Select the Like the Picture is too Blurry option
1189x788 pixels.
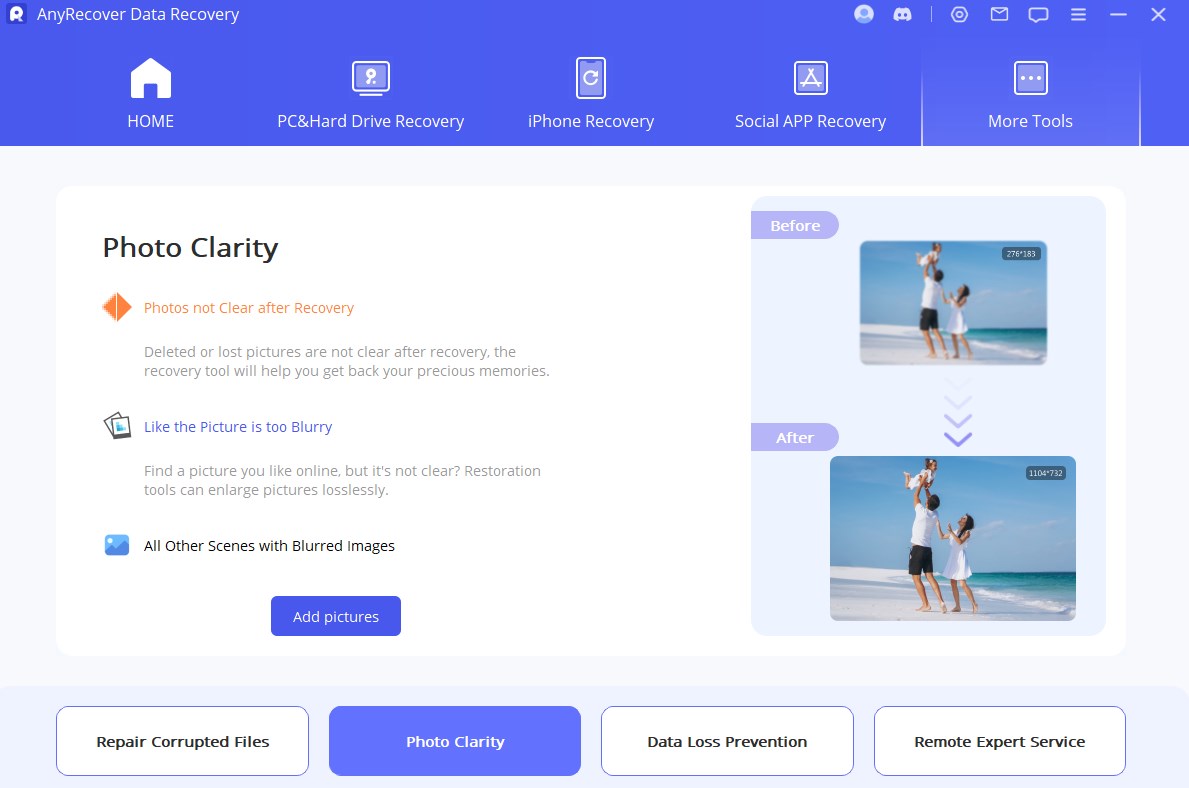pos(238,426)
